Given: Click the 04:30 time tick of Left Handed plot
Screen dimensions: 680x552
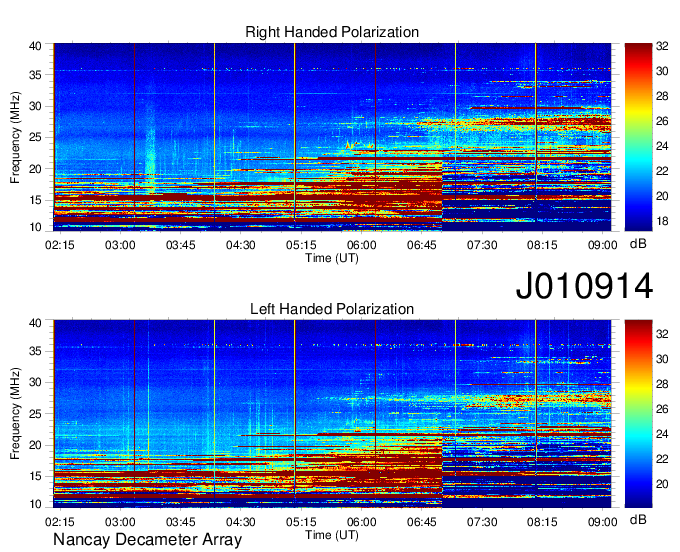Looking at the screenshot, I should [241, 522].
